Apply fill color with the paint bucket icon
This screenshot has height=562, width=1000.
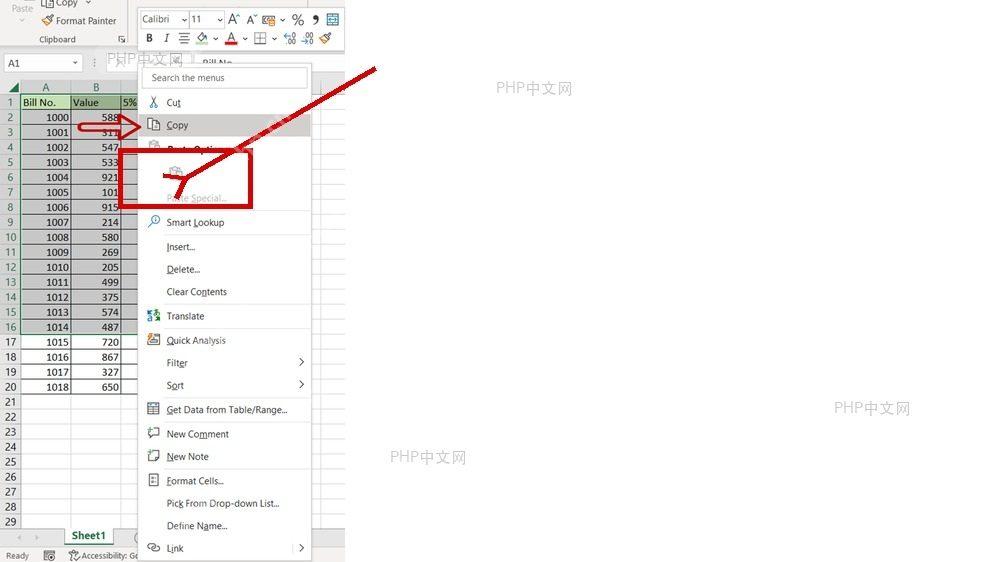(202, 38)
